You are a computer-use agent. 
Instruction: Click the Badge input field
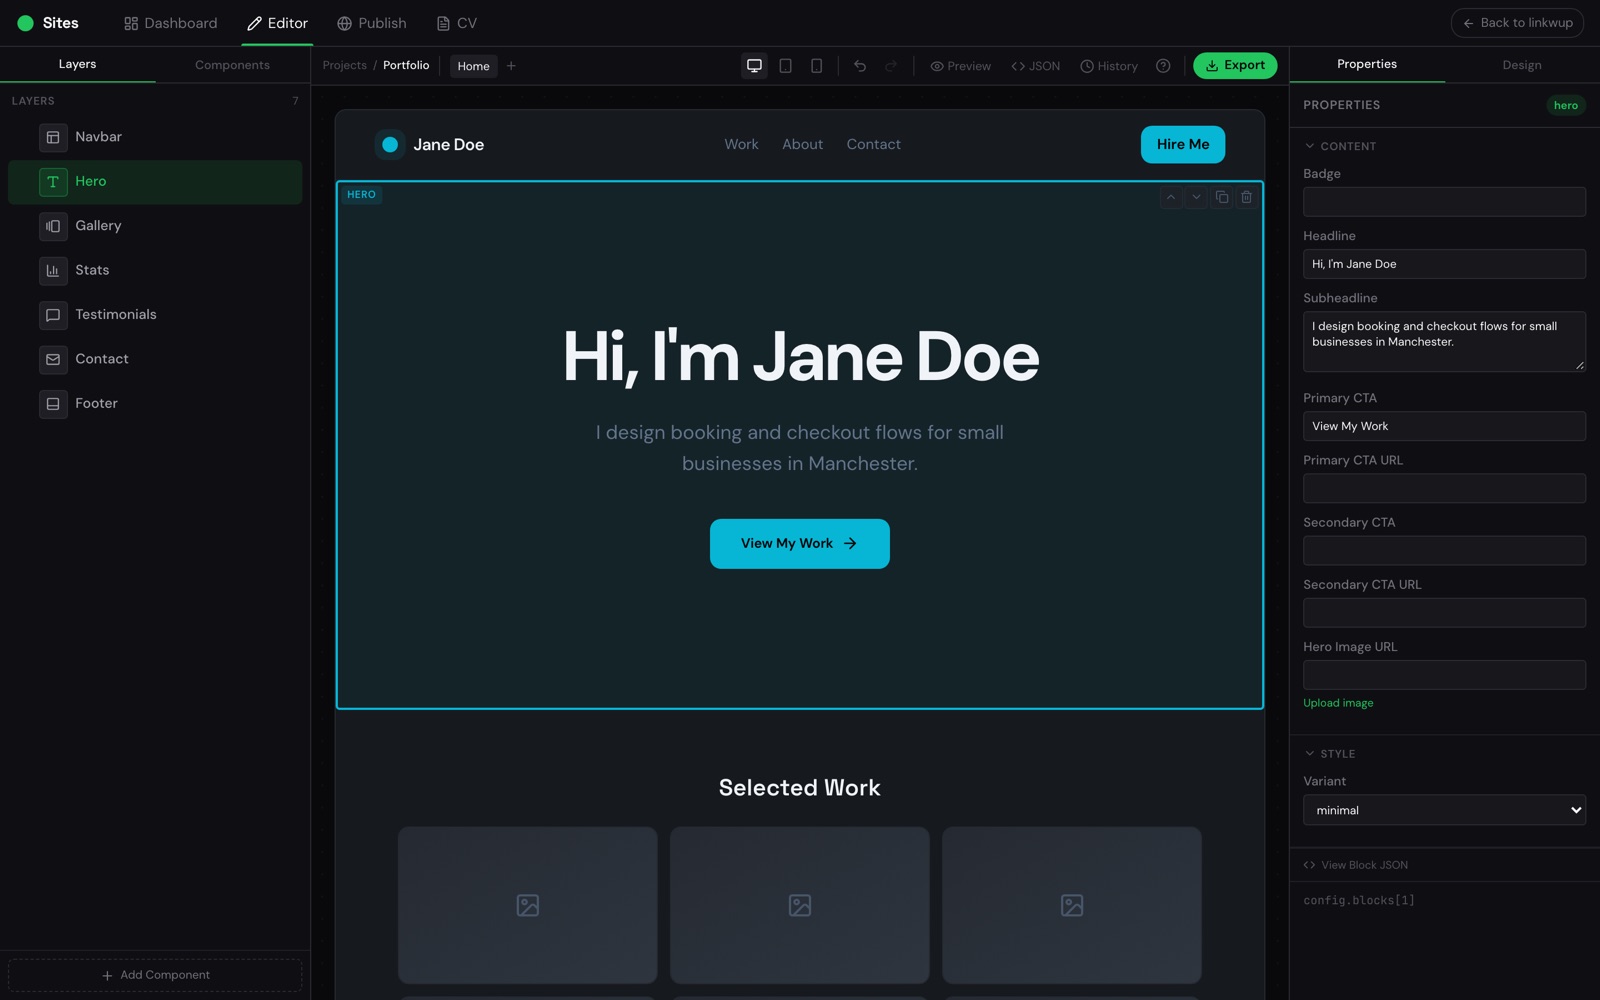[x=1444, y=202]
